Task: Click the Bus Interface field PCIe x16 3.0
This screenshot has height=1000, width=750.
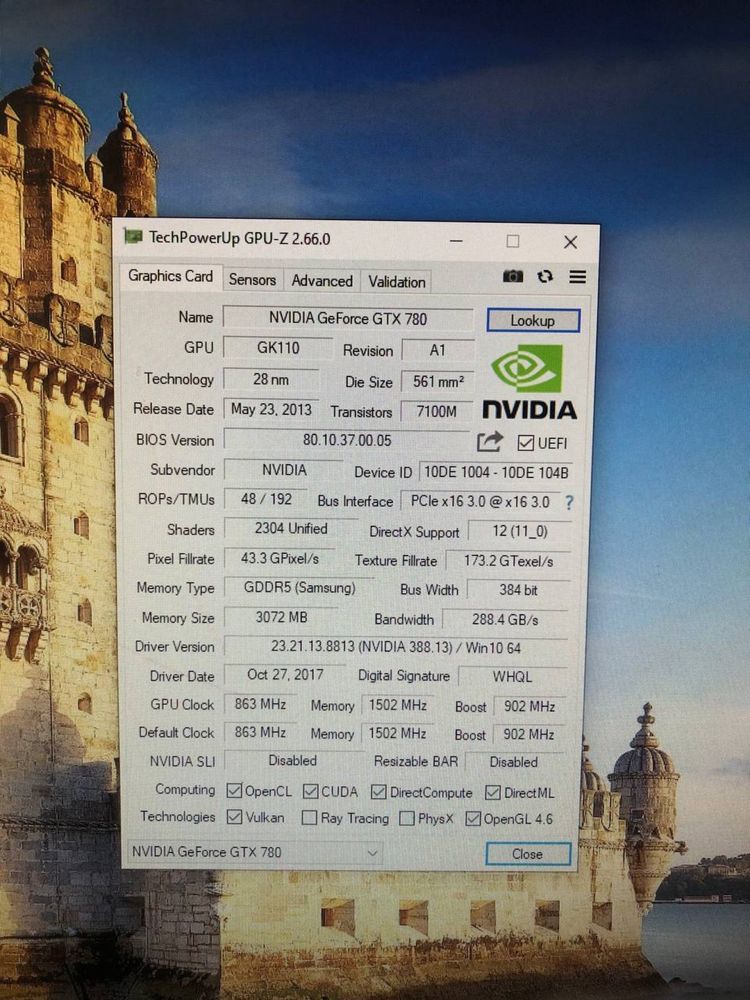Action: point(480,501)
